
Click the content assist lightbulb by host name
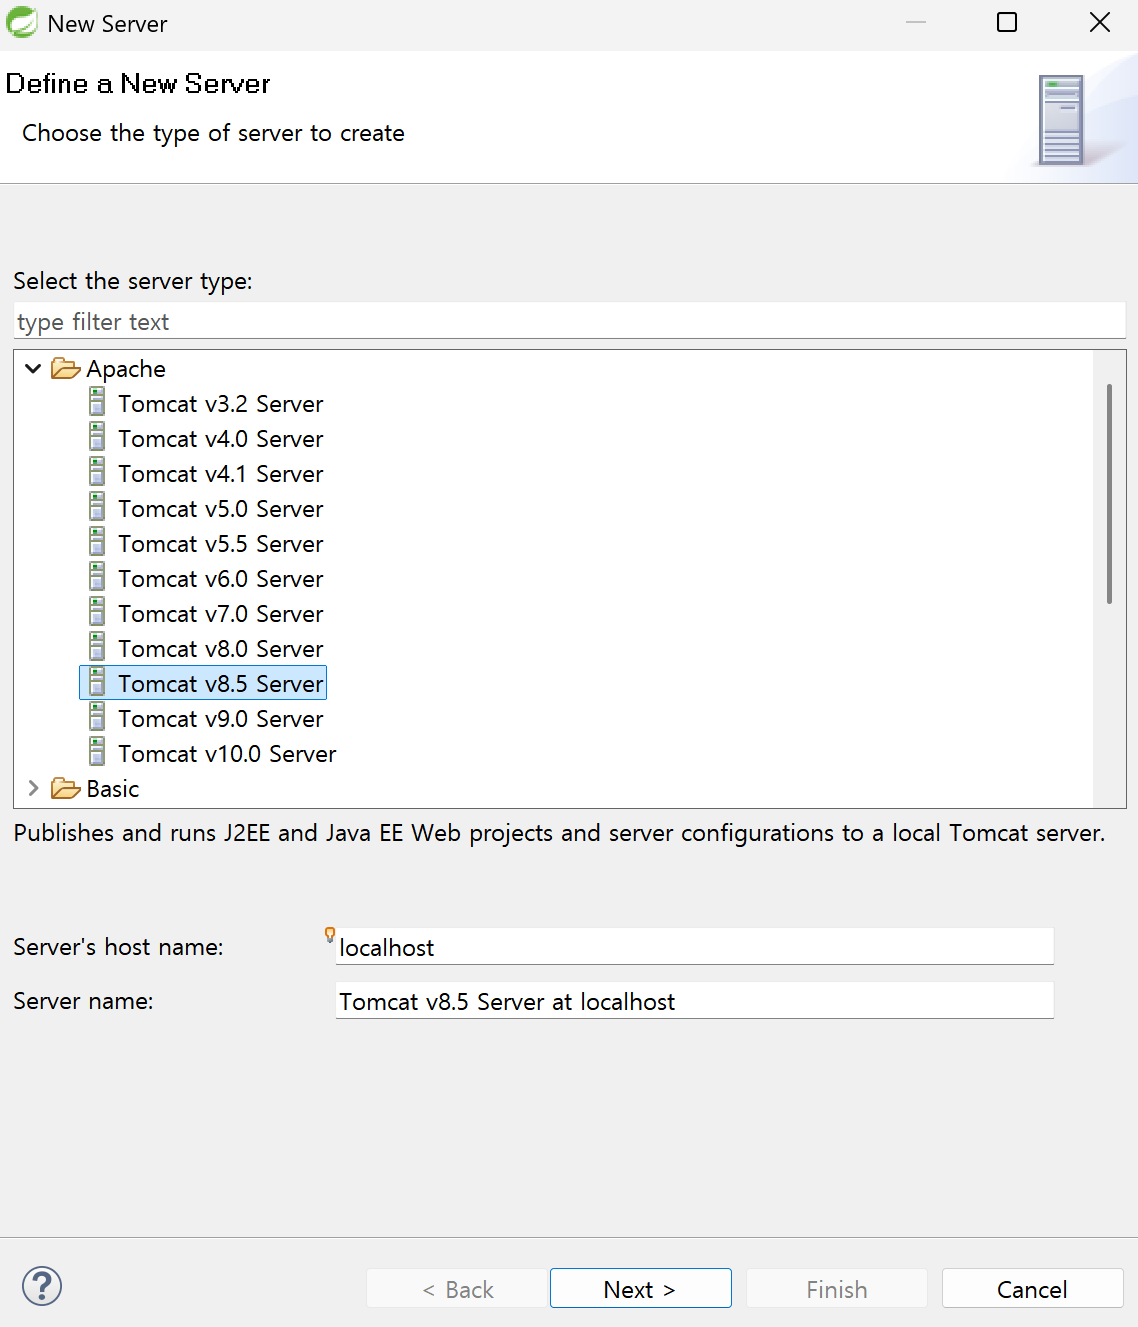pyautogui.click(x=330, y=935)
